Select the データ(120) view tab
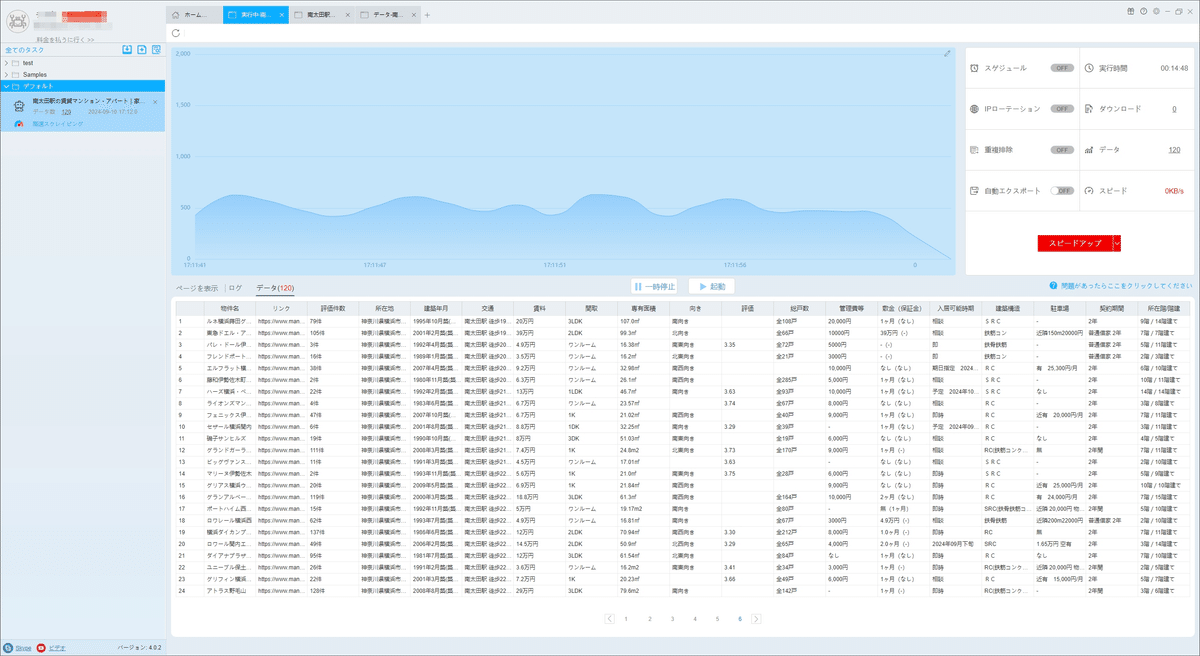The width and height of the screenshot is (1200, 656). coord(274,287)
